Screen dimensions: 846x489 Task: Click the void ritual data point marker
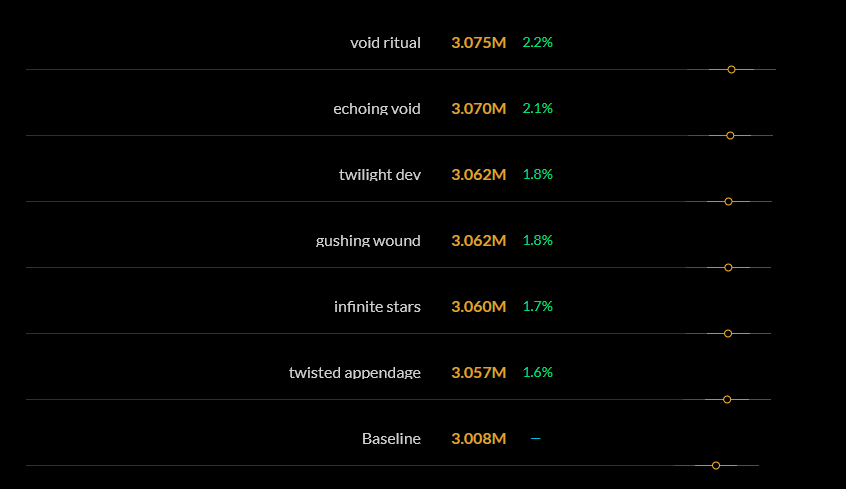[x=731, y=70]
